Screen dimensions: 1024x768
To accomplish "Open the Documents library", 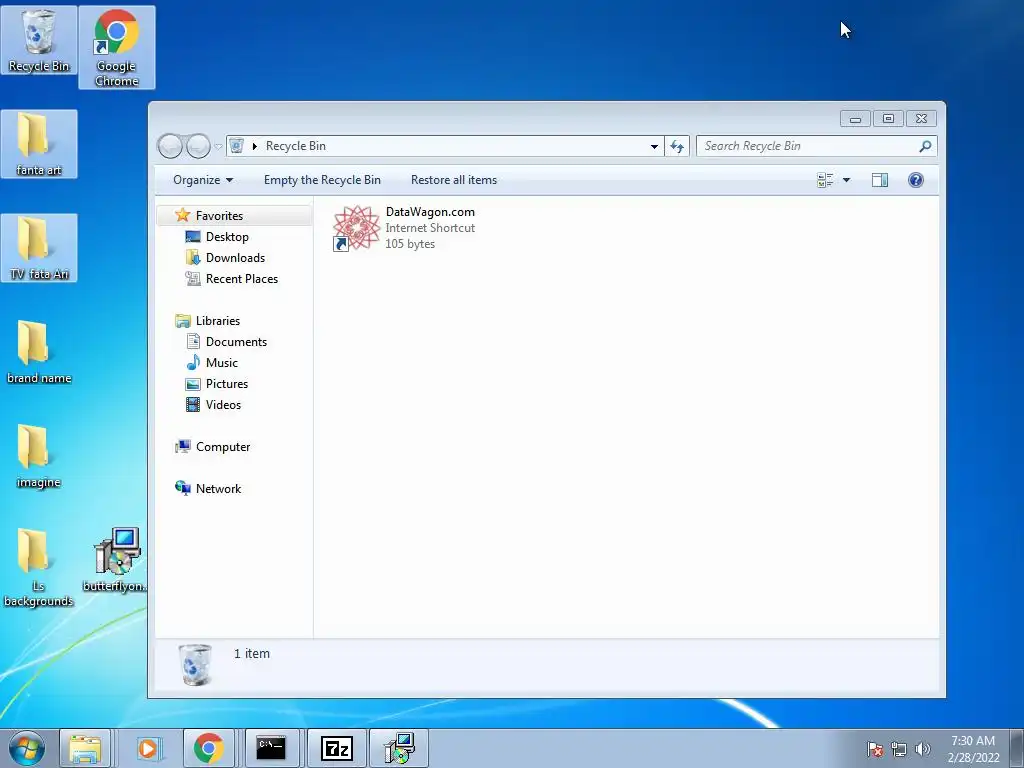I will point(236,342).
